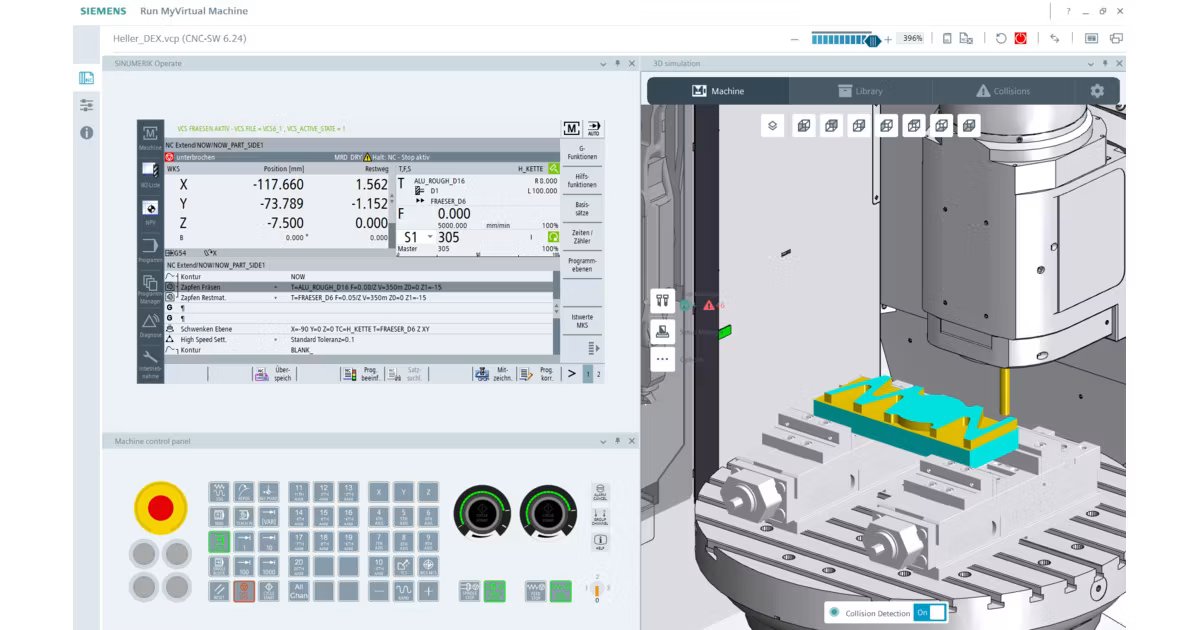Screen dimensions: 1200x630
Task: Click the machine view icon in left sidebar
Action: [x=87, y=78]
